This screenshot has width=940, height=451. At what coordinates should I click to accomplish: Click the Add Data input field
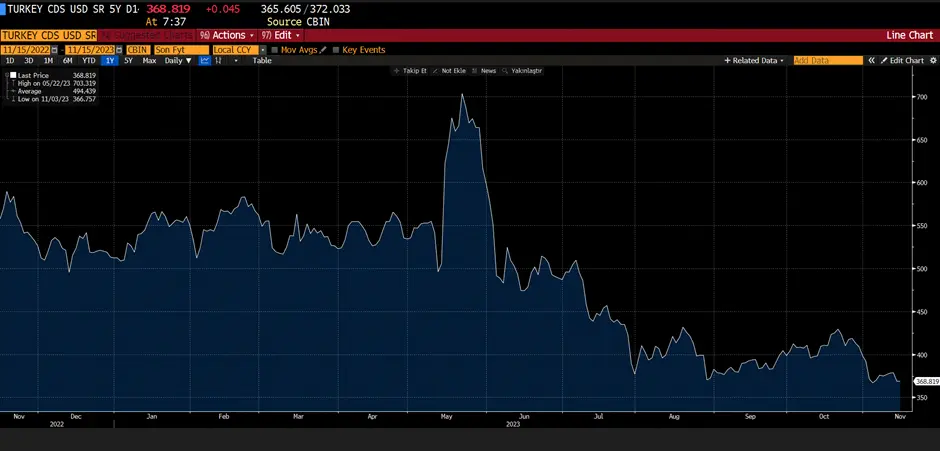point(828,61)
